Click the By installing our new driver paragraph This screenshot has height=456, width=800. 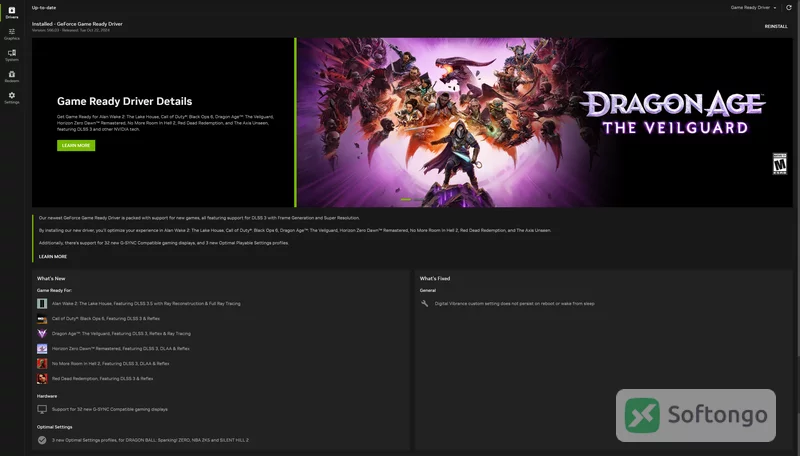pyautogui.click(x=295, y=231)
